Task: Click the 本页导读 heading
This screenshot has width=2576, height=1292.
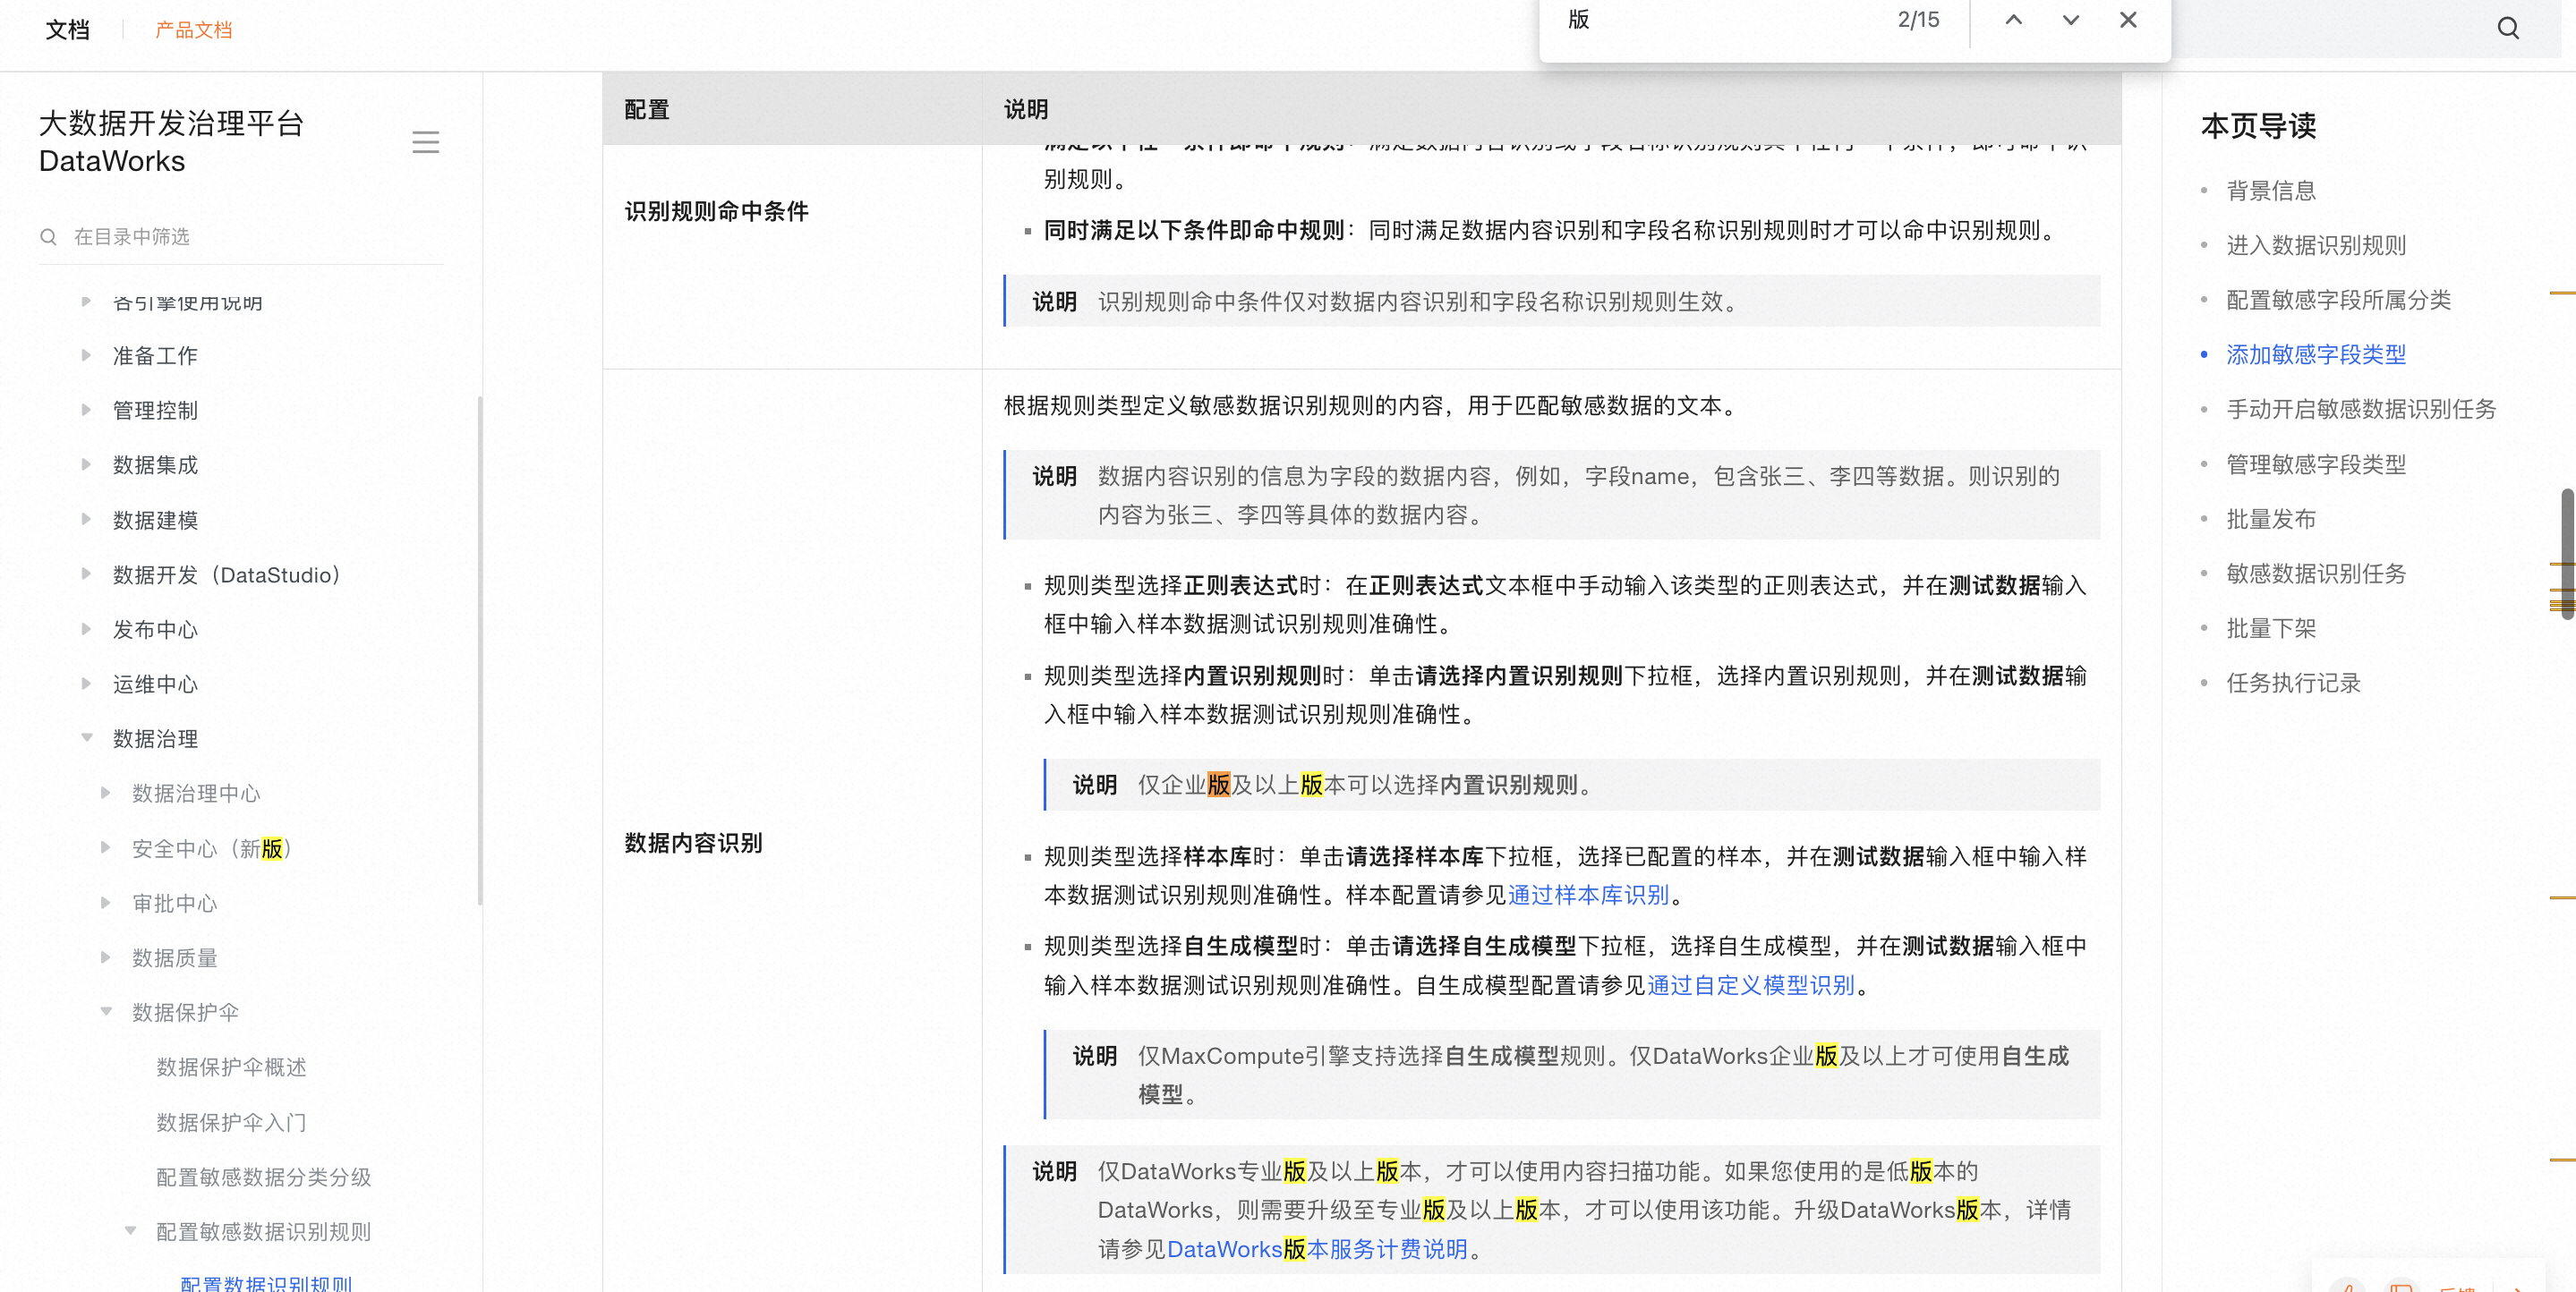Action: point(2258,126)
